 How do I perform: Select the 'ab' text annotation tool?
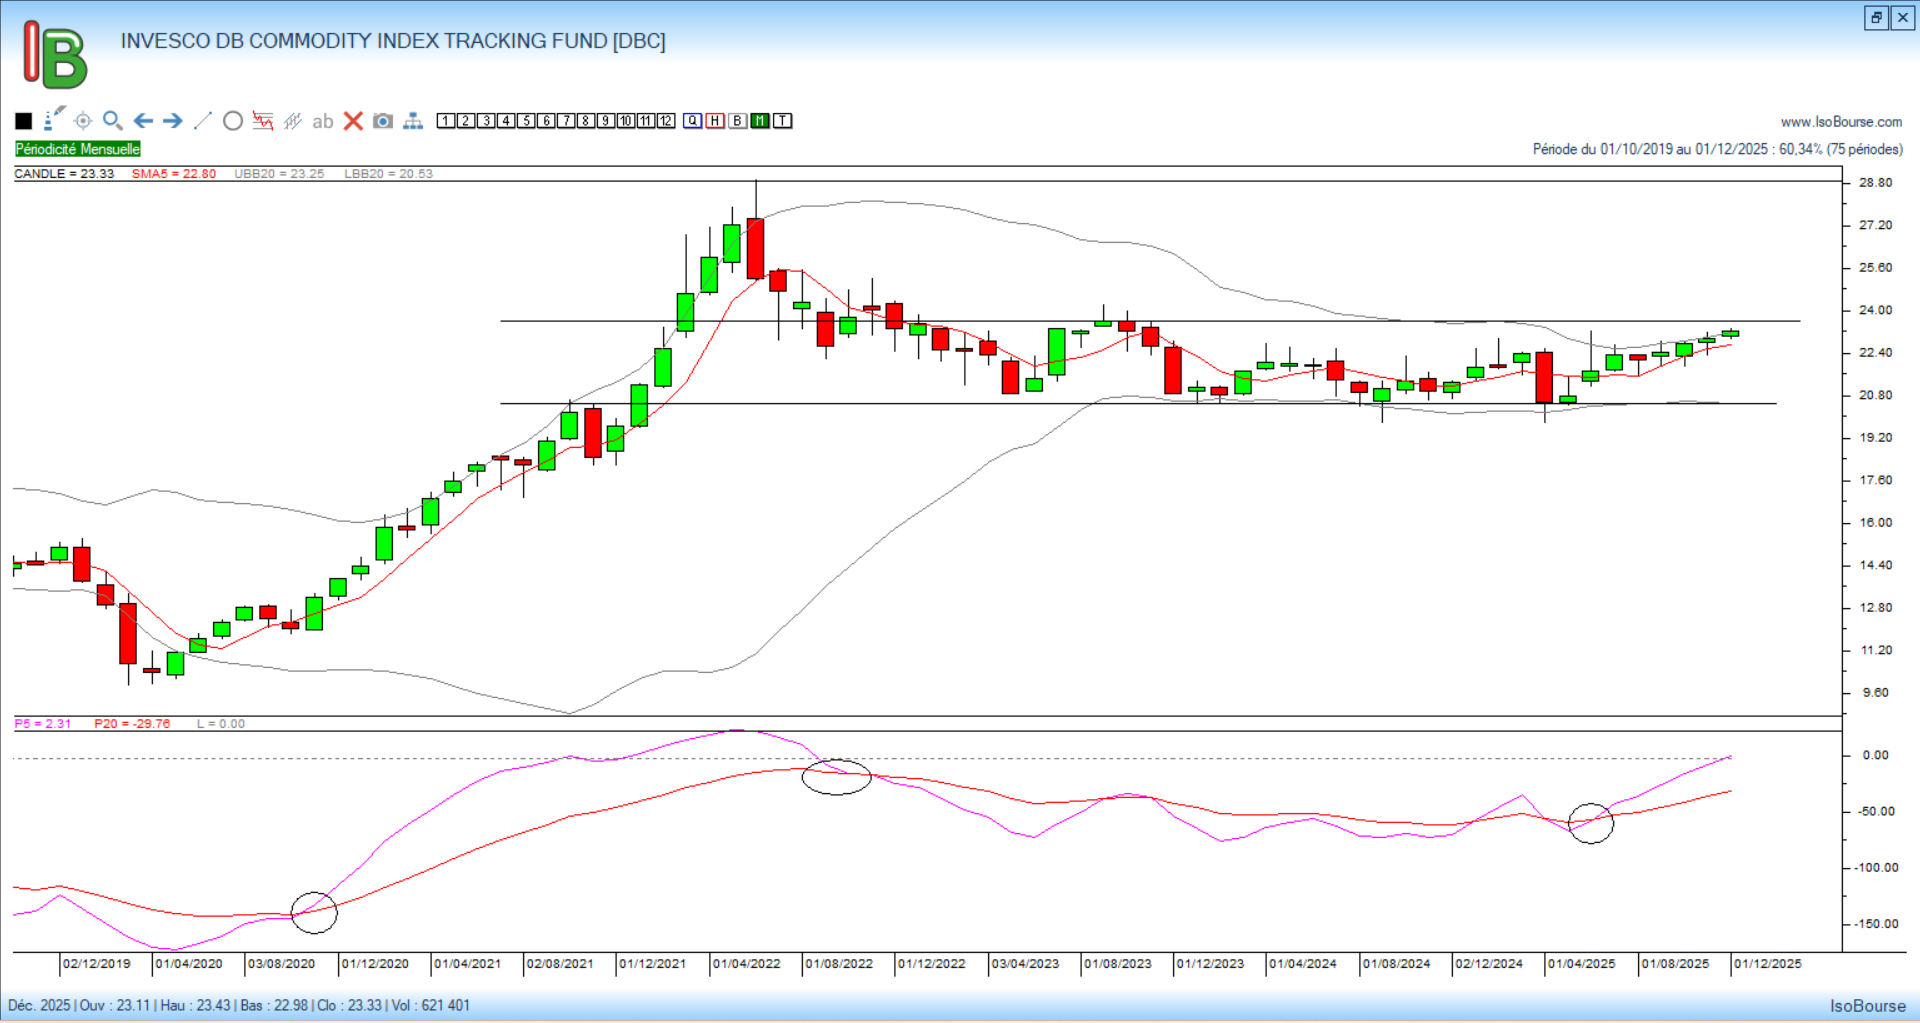pyautogui.click(x=322, y=121)
